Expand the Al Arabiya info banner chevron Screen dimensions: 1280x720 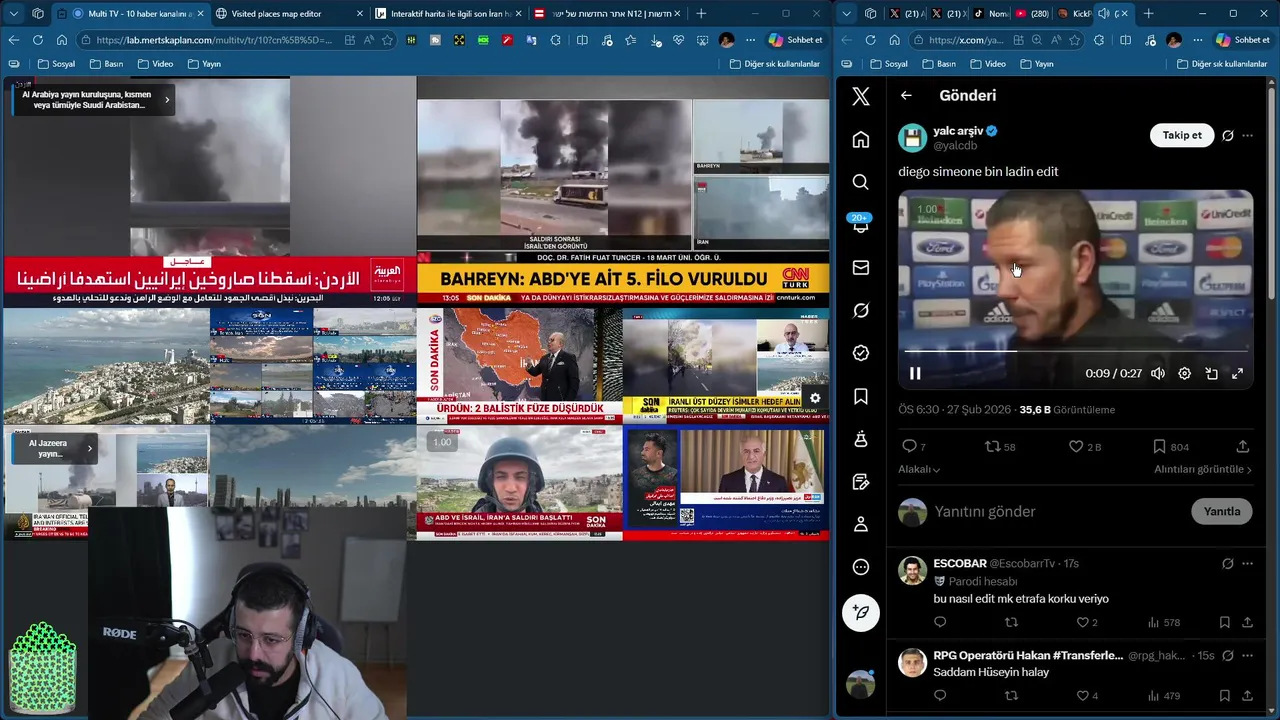pyautogui.click(x=167, y=99)
